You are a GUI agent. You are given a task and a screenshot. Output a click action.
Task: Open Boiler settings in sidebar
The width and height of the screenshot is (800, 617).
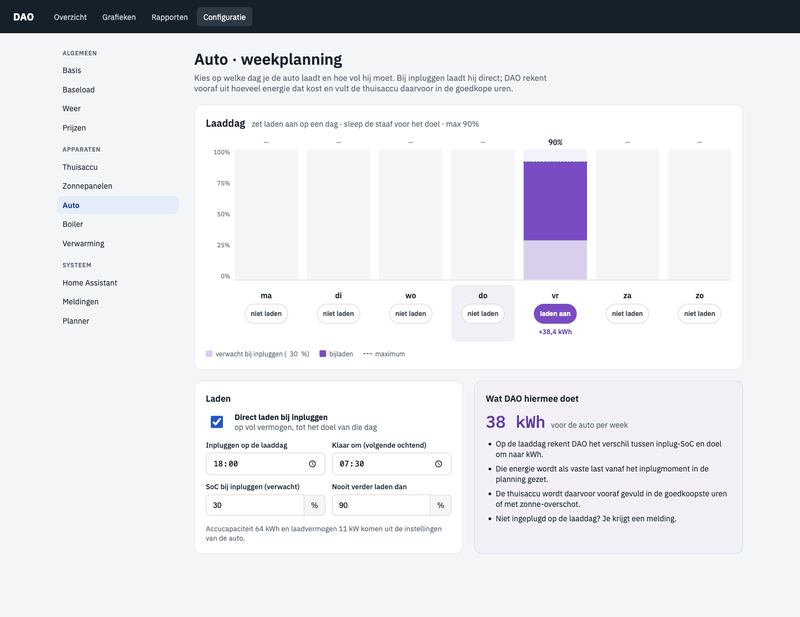[117, 225]
